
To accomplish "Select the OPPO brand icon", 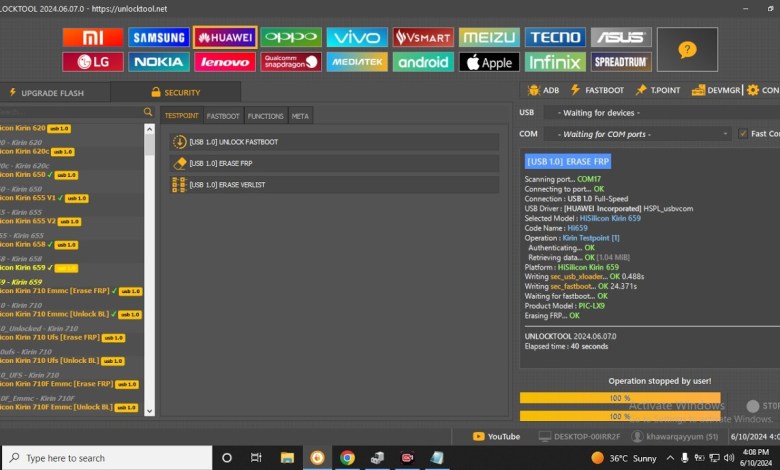I will point(291,37).
